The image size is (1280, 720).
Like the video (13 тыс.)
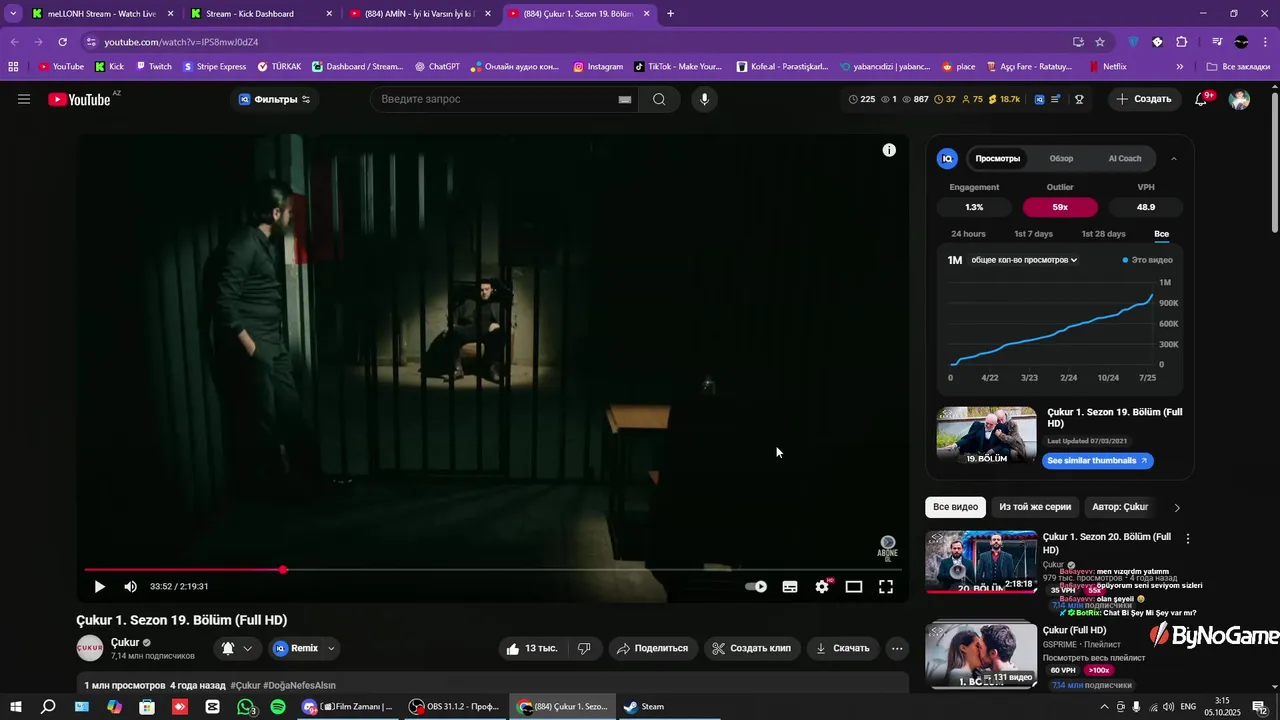tap(532, 648)
